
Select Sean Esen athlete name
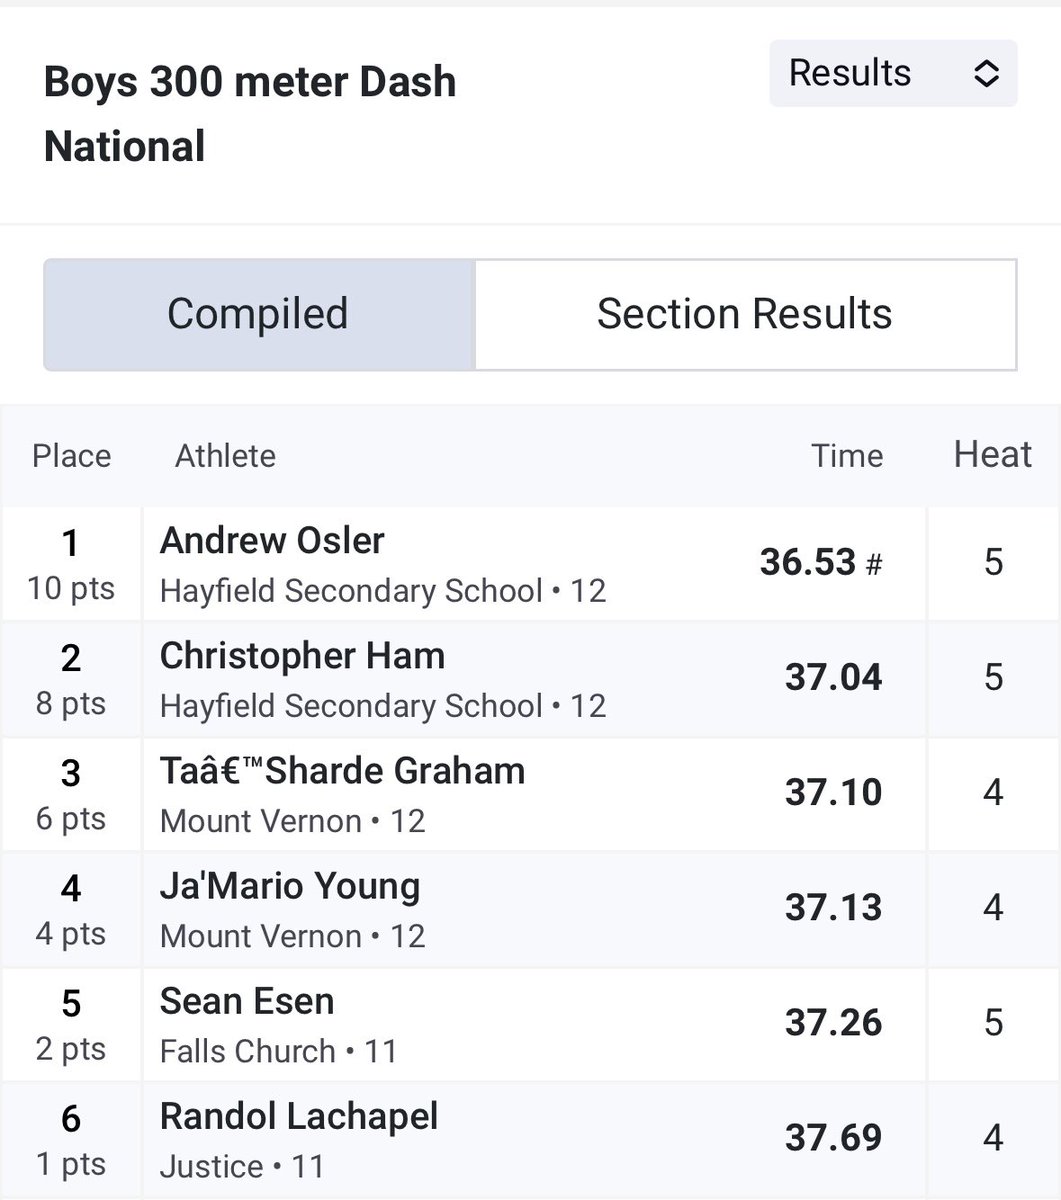click(247, 1001)
